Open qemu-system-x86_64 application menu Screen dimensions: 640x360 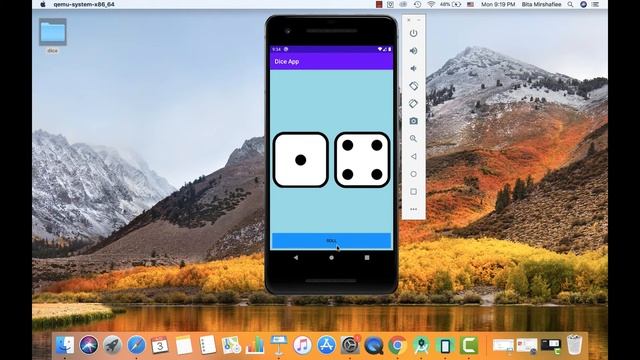[84, 4]
